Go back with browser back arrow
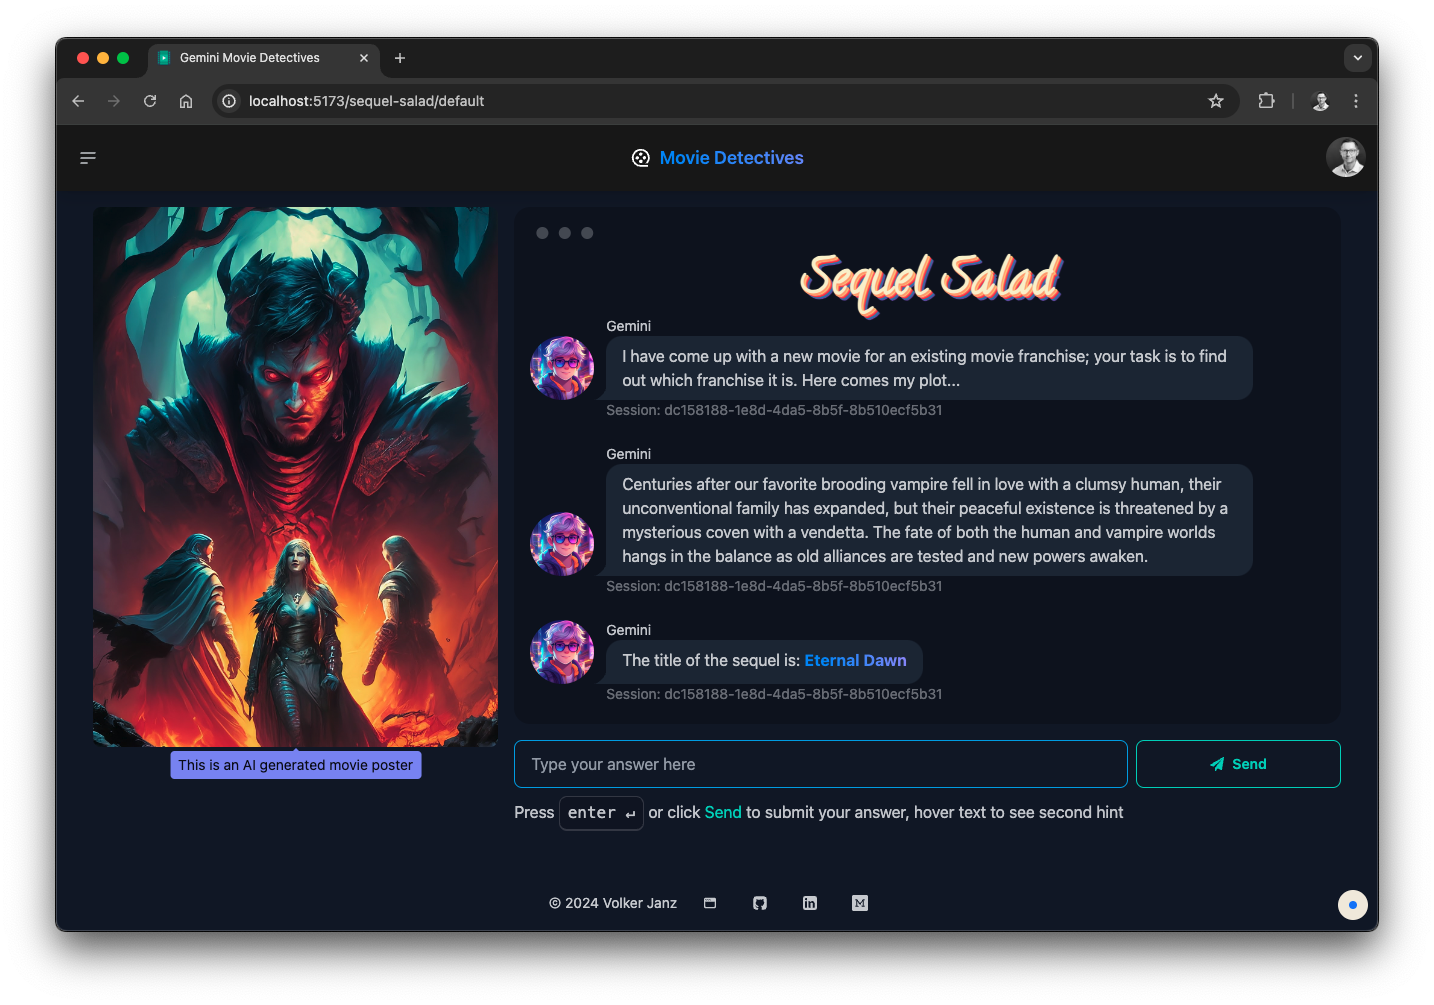This screenshot has width=1434, height=1005. (78, 101)
